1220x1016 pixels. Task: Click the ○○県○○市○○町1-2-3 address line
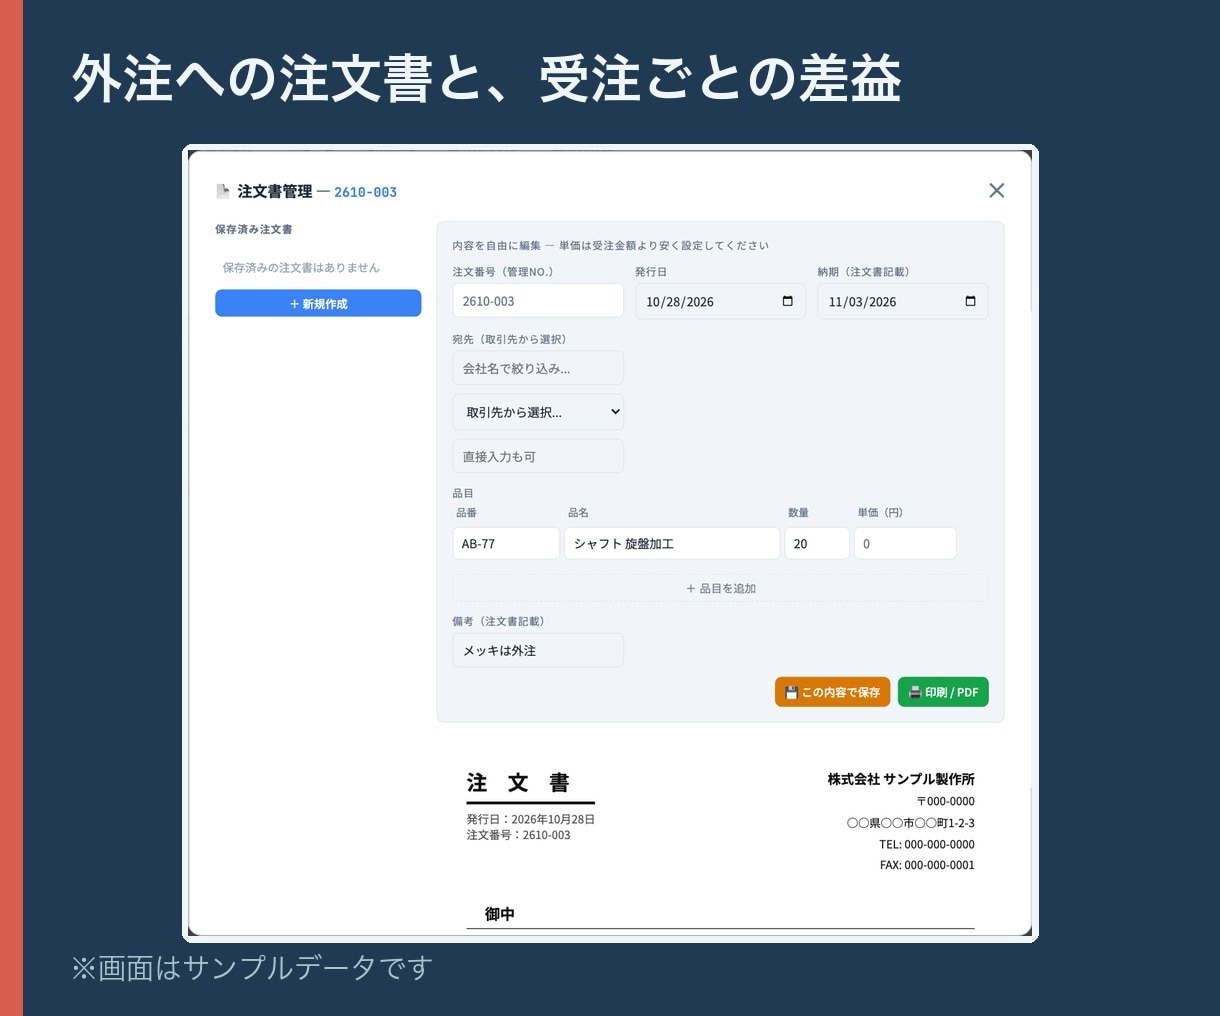coord(911,823)
